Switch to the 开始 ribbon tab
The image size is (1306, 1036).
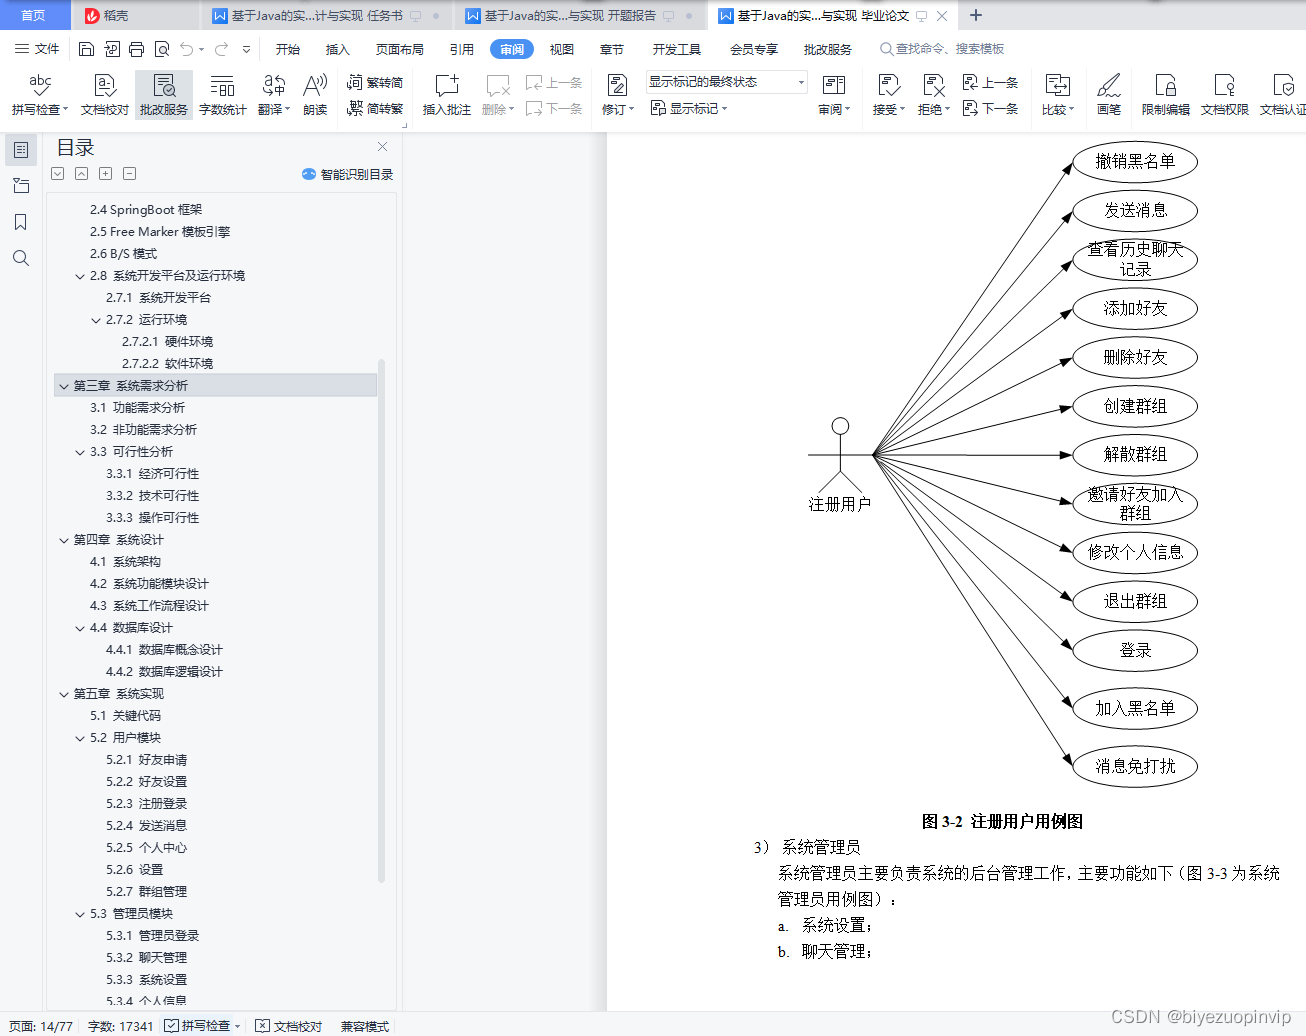point(288,49)
